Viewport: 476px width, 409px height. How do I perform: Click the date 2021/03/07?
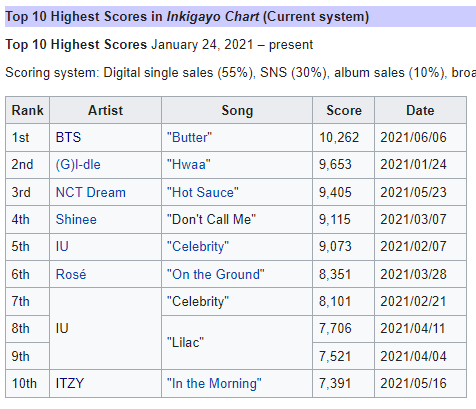tap(413, 219)
